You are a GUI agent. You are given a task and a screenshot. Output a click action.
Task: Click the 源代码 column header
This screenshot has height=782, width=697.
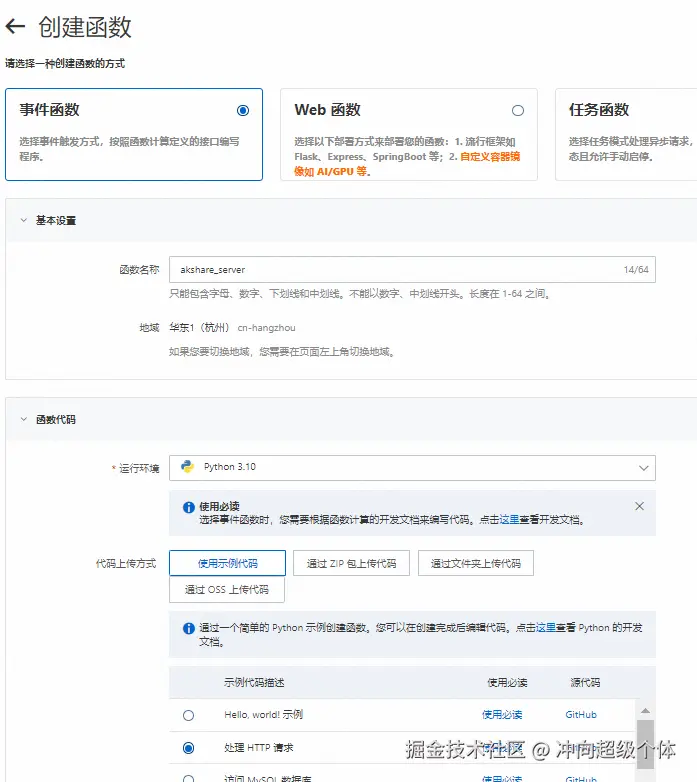(585, 682)
